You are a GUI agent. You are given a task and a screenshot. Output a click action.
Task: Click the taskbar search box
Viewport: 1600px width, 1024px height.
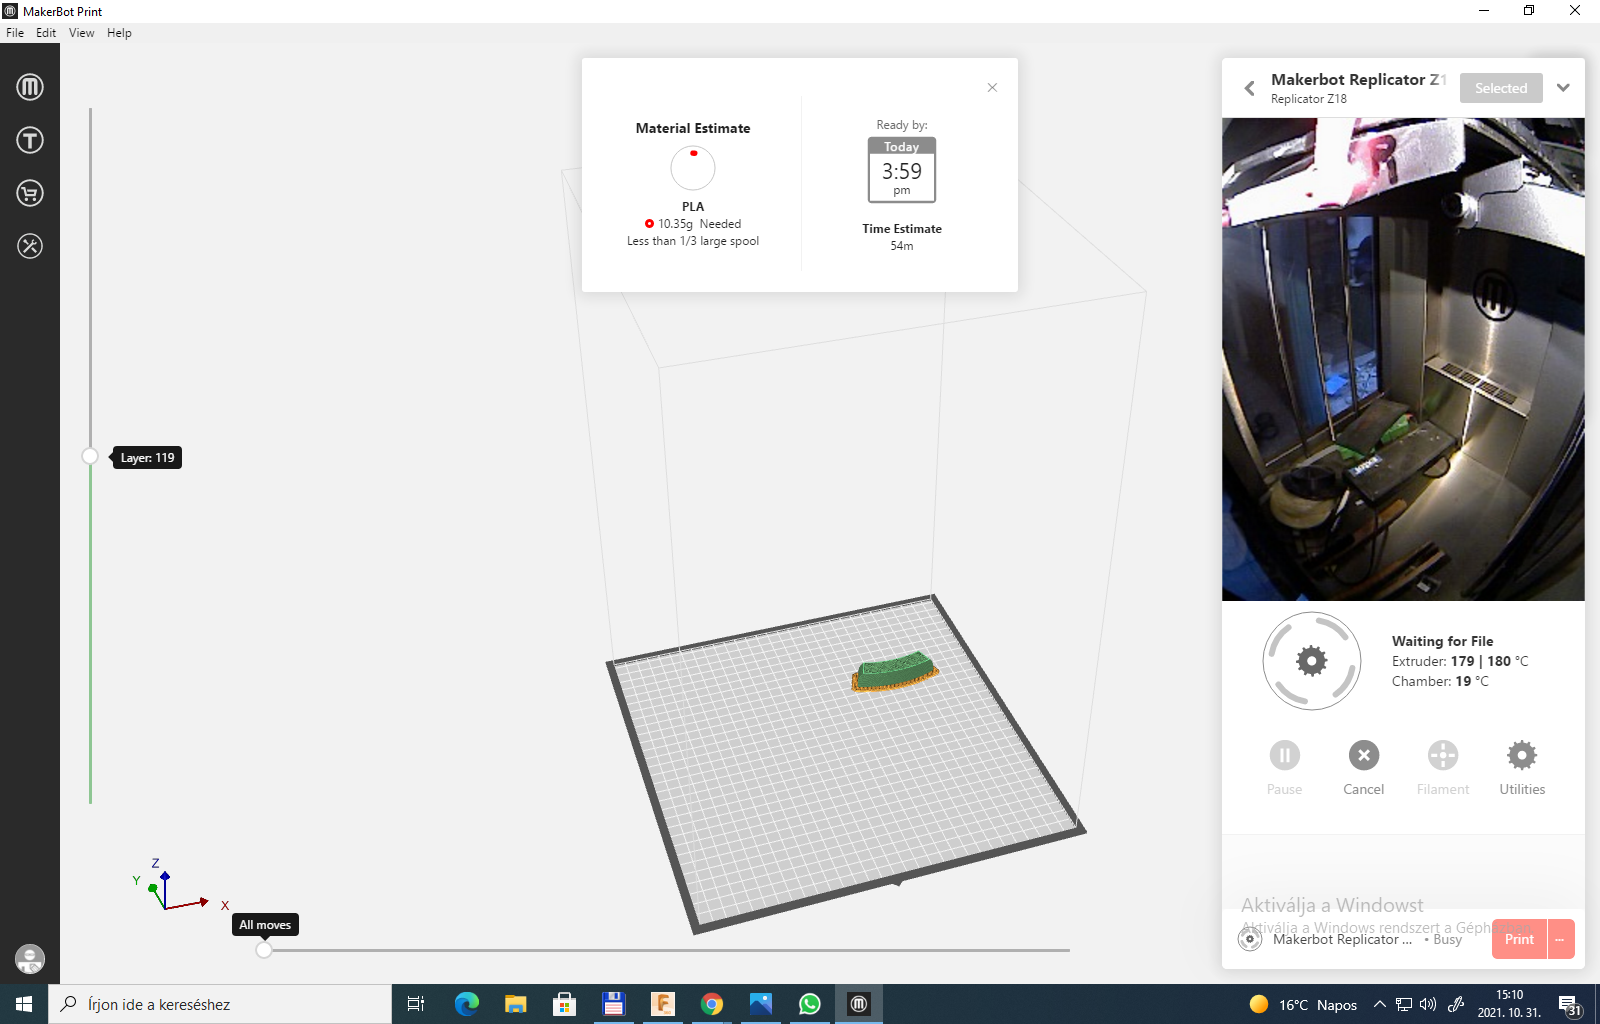pos(220,1004)
